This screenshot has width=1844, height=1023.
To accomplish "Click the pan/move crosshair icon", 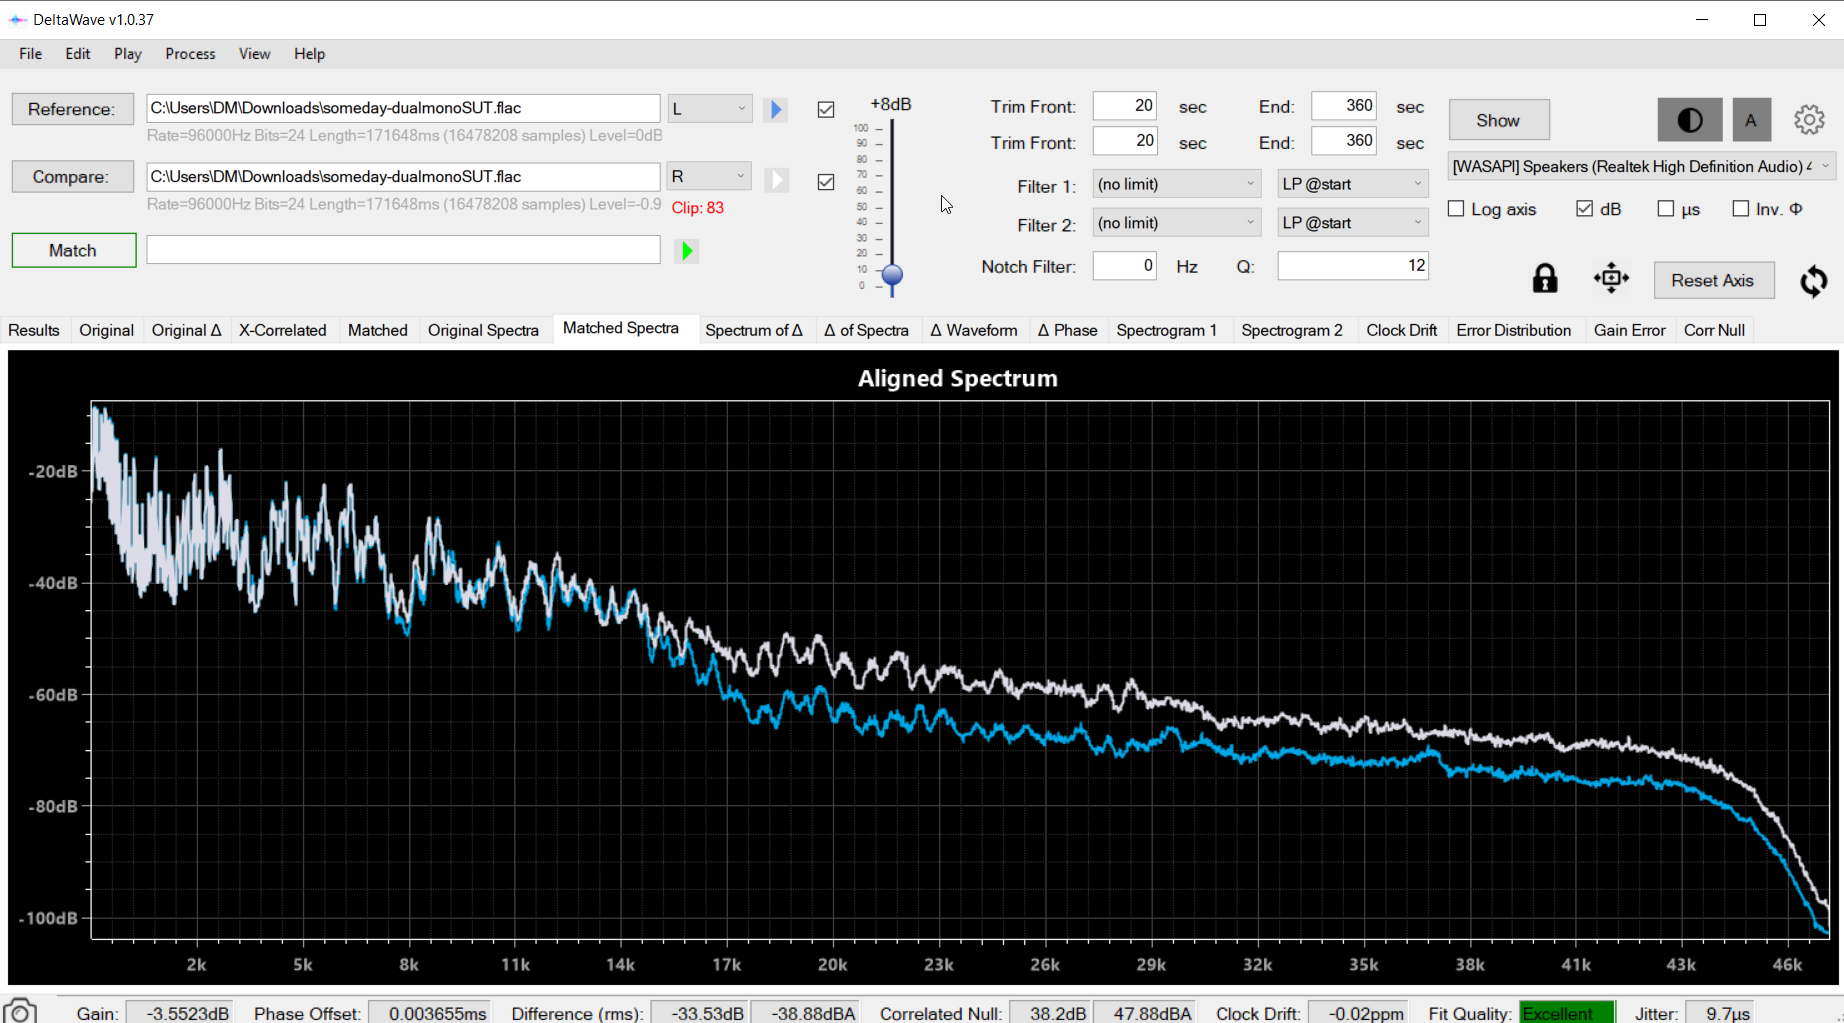I will (x=1611, y=278).
